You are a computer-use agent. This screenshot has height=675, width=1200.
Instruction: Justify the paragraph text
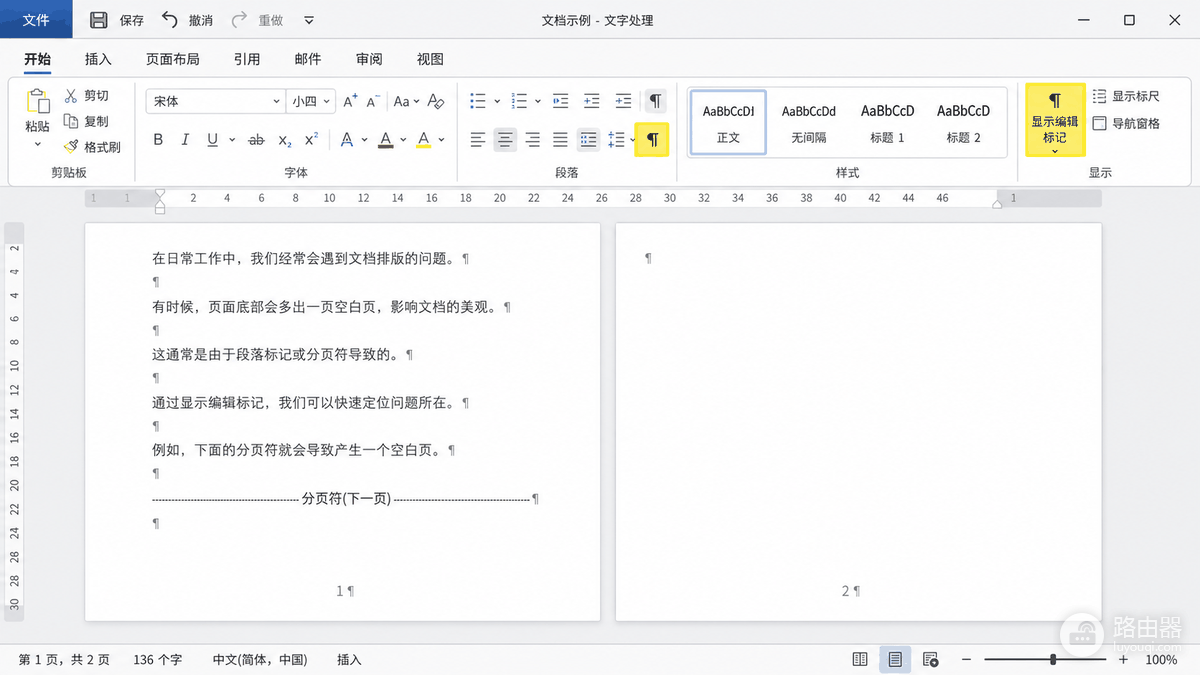click(x=560, y=139)
